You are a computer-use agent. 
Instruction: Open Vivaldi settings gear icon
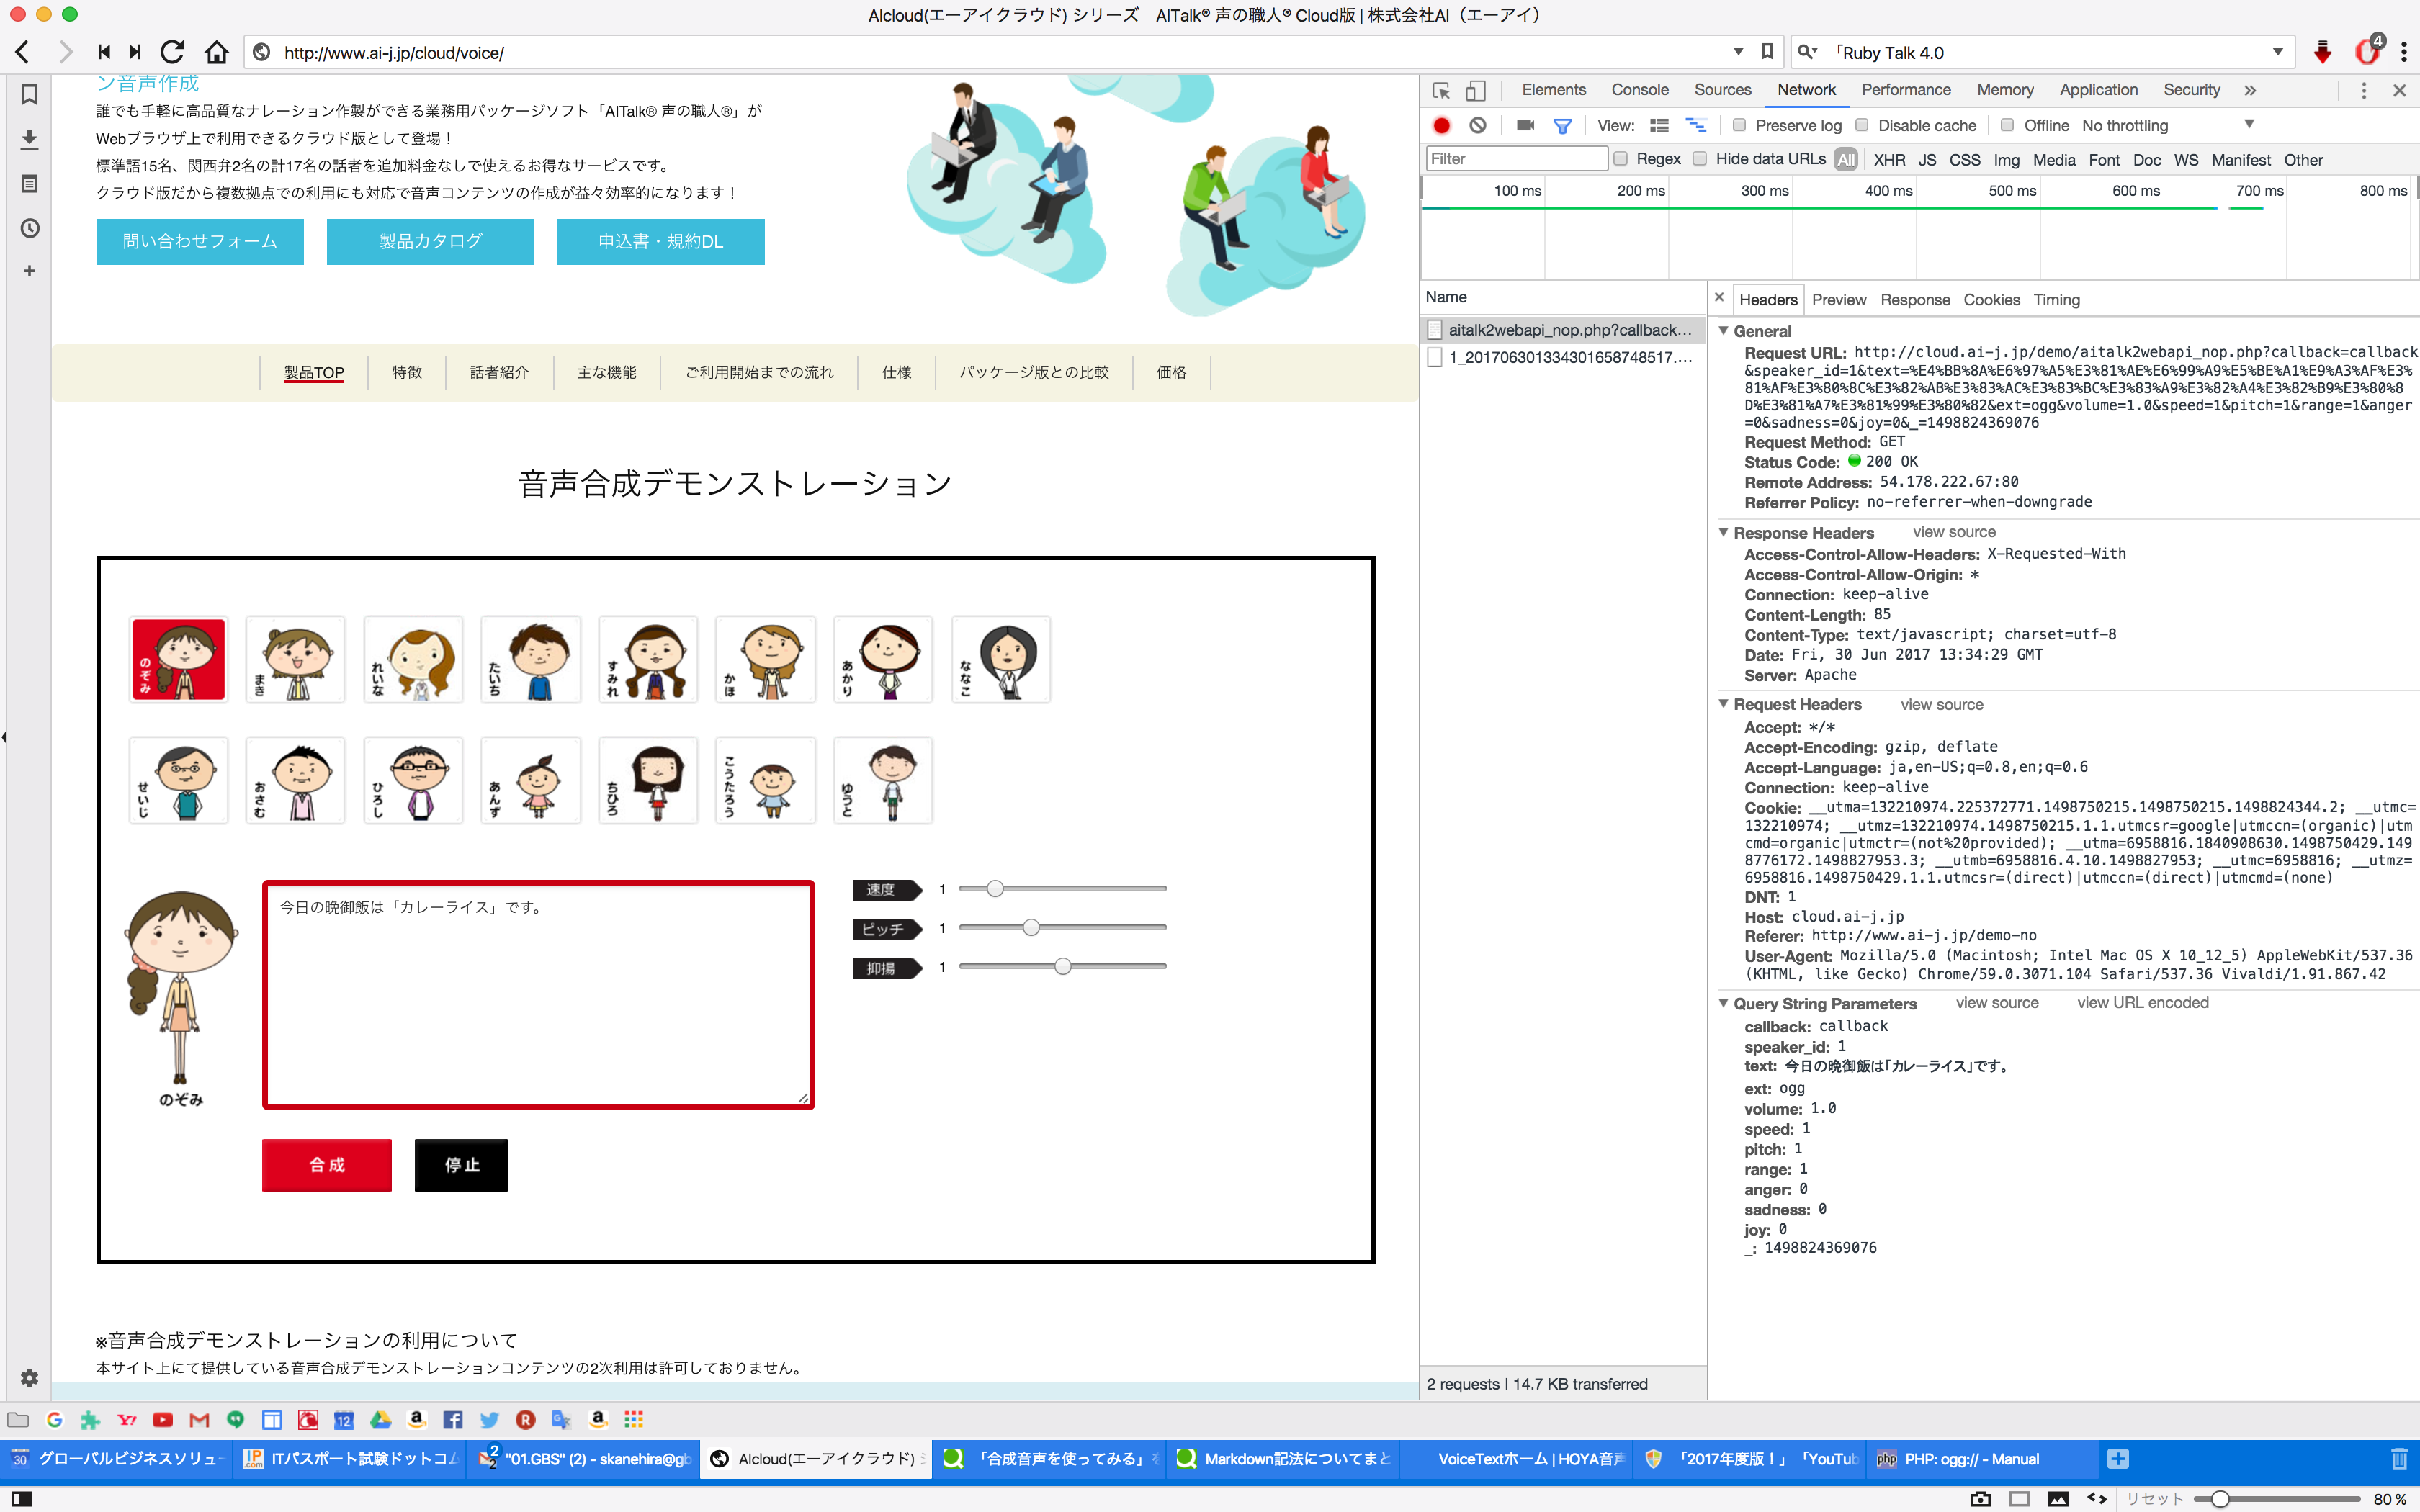tap(29, 1378)
